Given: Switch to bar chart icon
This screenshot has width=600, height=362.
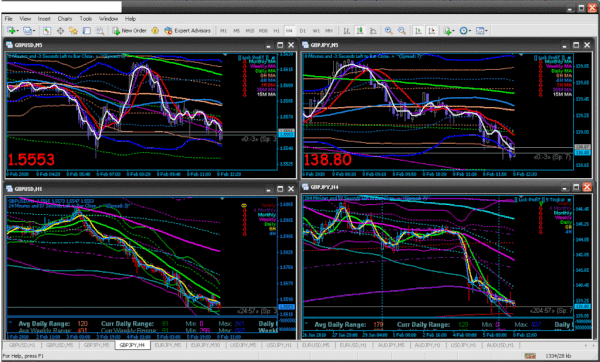Looking at the screenshot, I should coord(347,31).
